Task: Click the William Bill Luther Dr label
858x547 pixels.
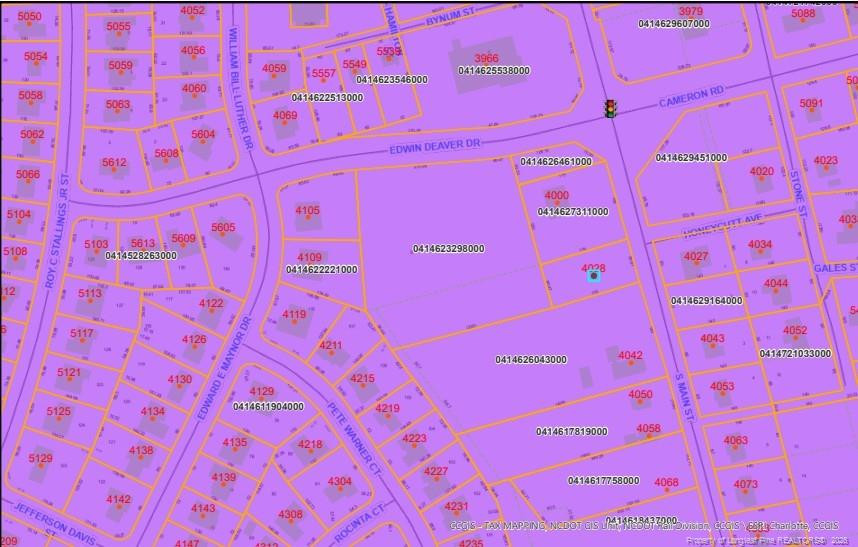Action: (x=240, y=88)
